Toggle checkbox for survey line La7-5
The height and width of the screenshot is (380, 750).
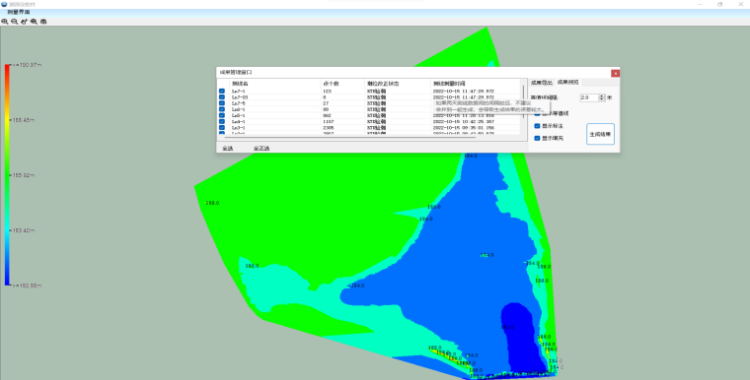pyautogui.click(x=222, y=103)
